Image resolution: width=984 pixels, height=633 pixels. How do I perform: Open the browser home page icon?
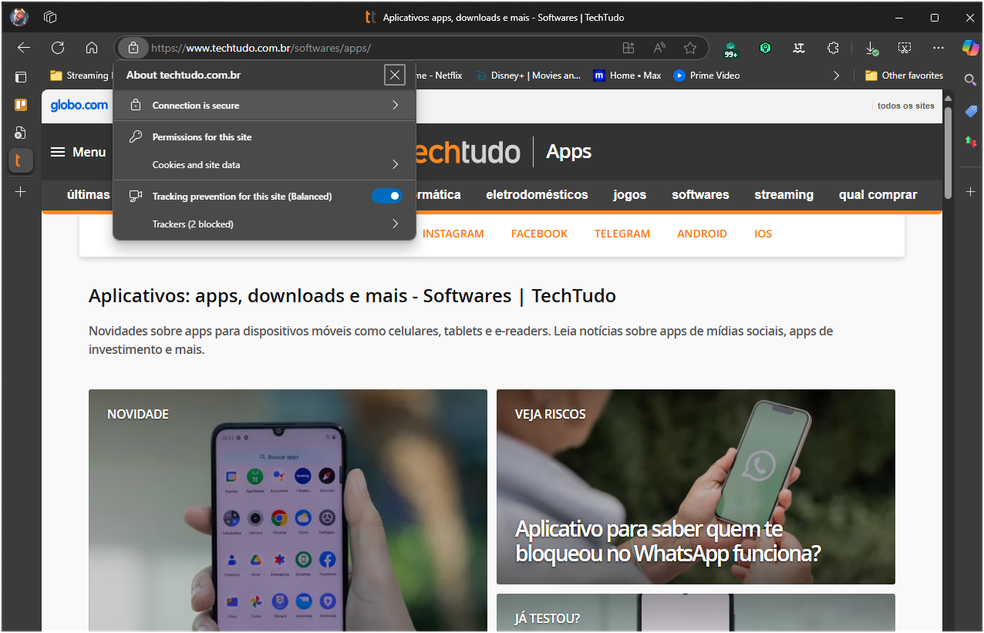tap(92, 48)
